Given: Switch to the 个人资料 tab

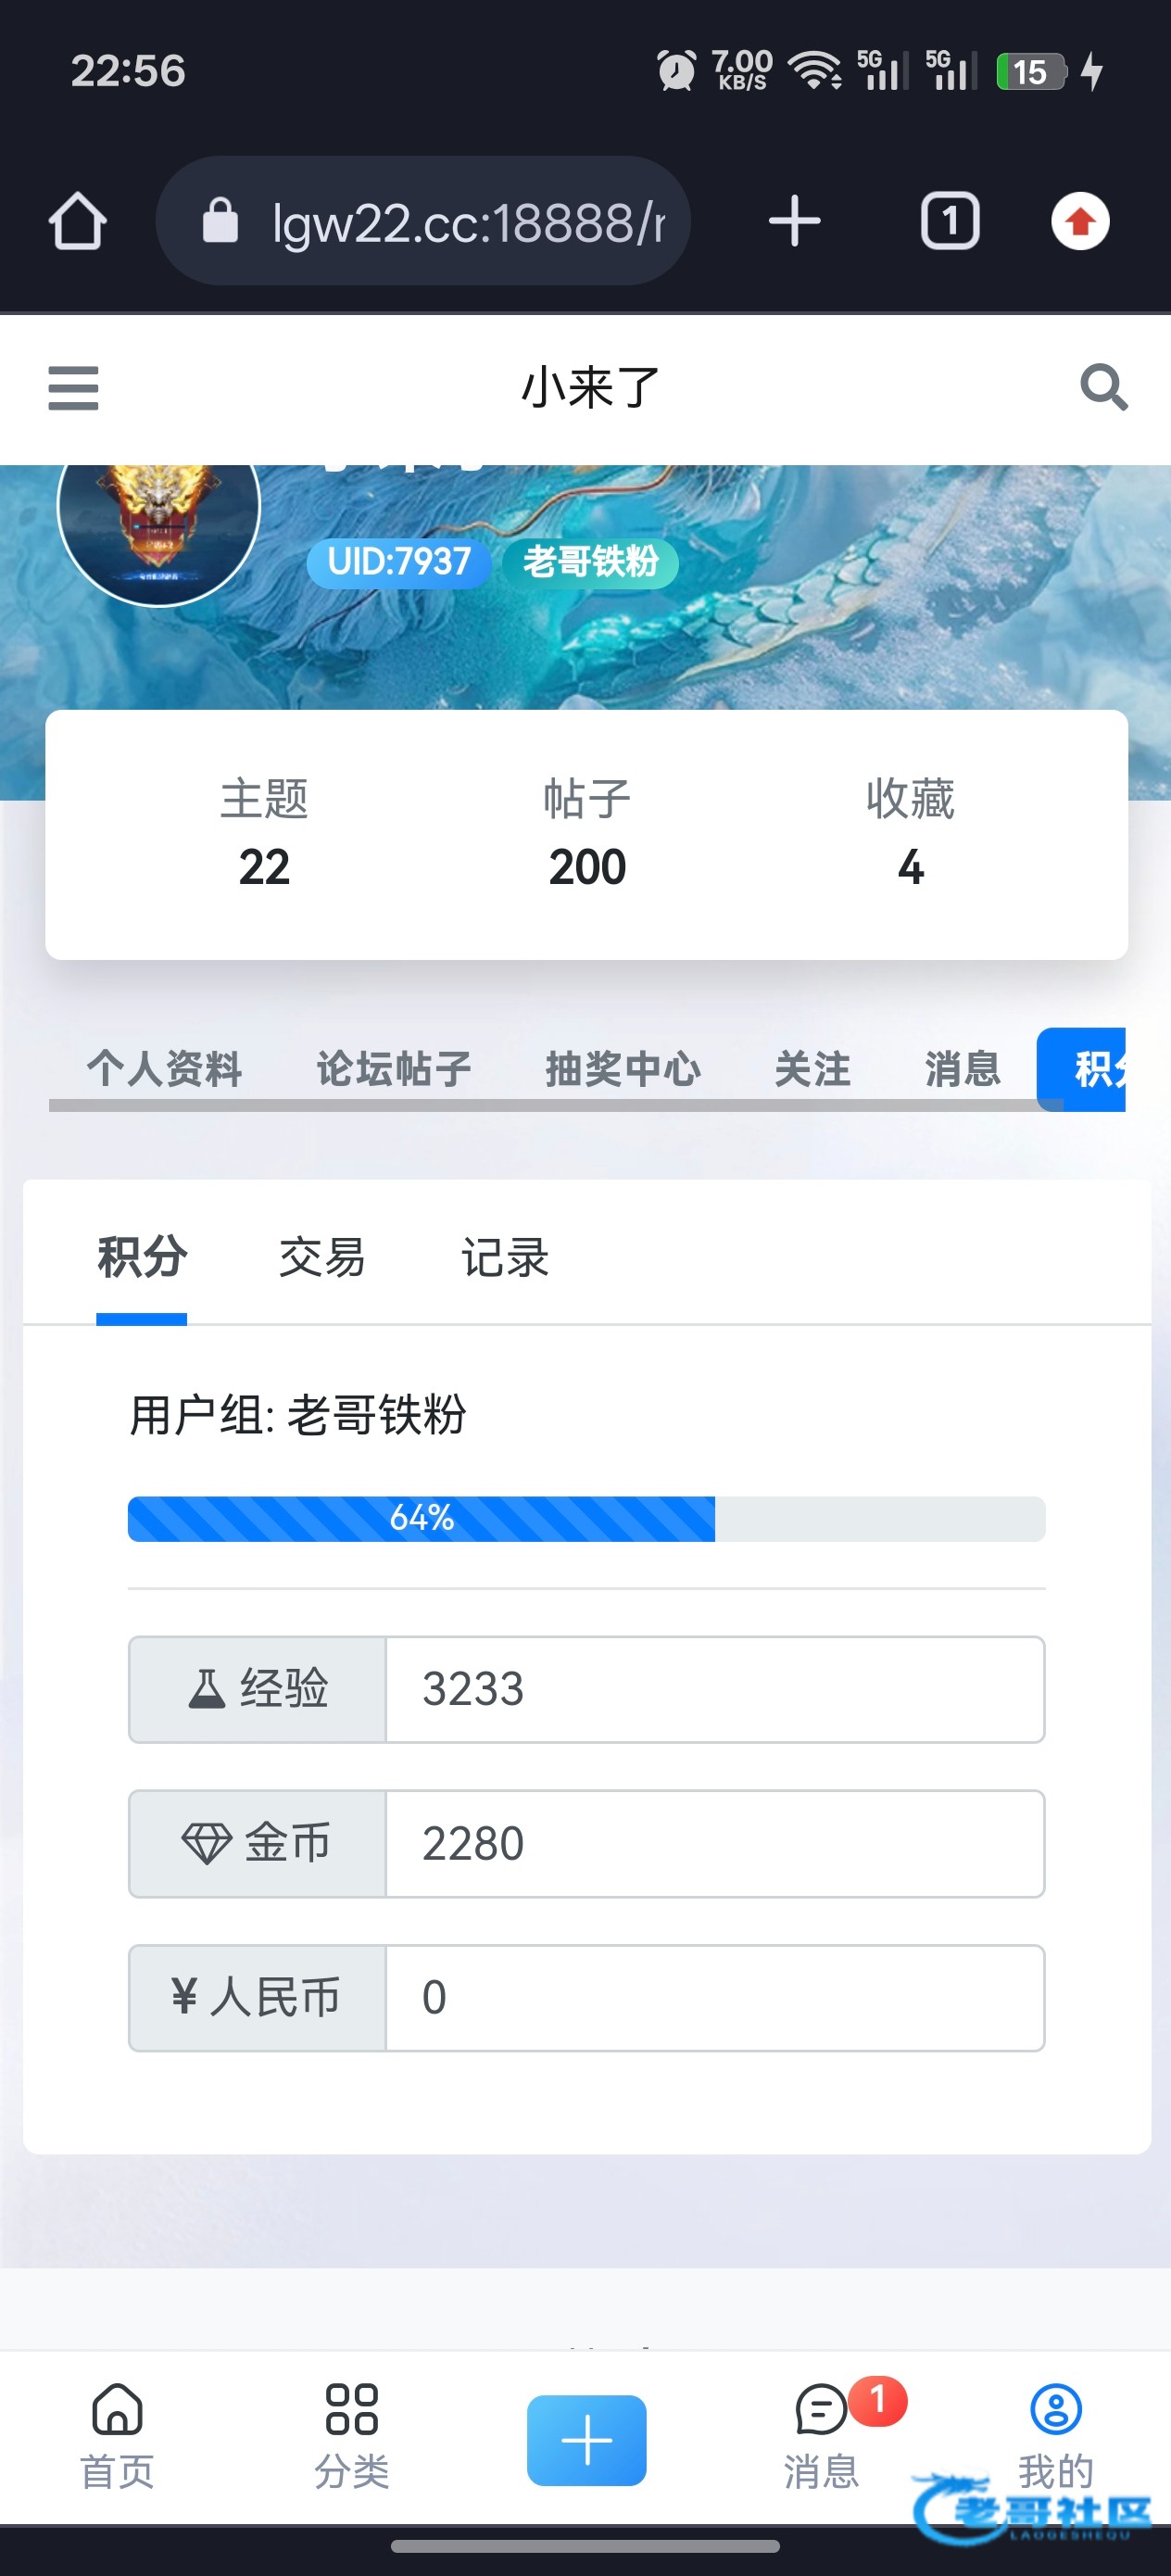Looking at the screenshot, I should 165,1068.
